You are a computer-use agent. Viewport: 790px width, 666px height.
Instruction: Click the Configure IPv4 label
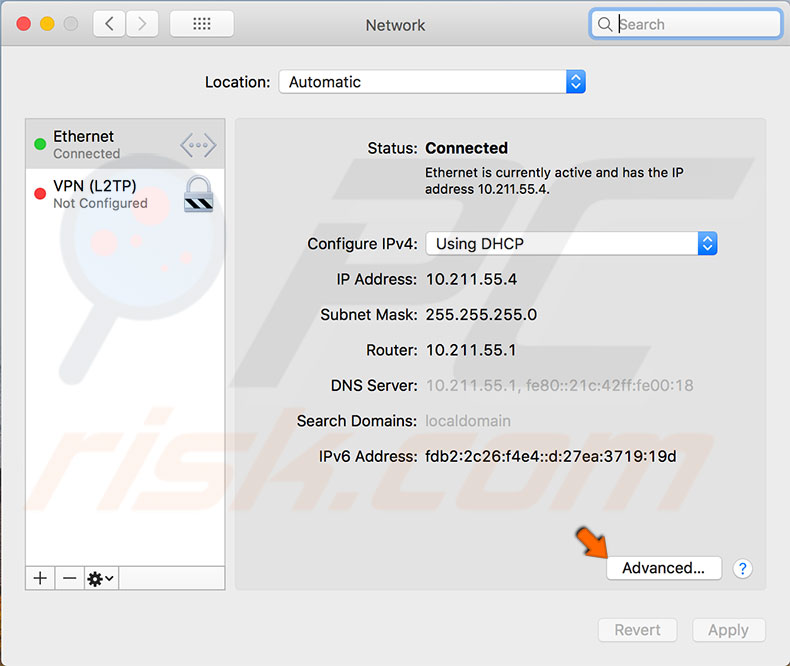(x=362, y=244)
